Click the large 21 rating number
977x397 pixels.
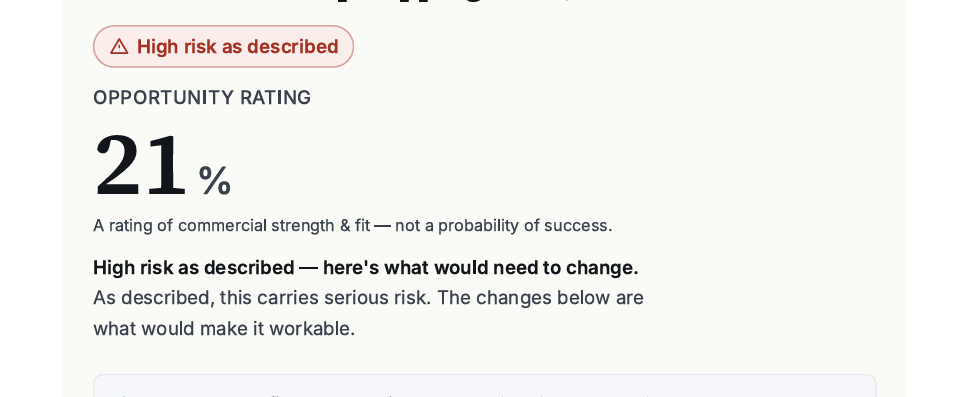[140, 166]
